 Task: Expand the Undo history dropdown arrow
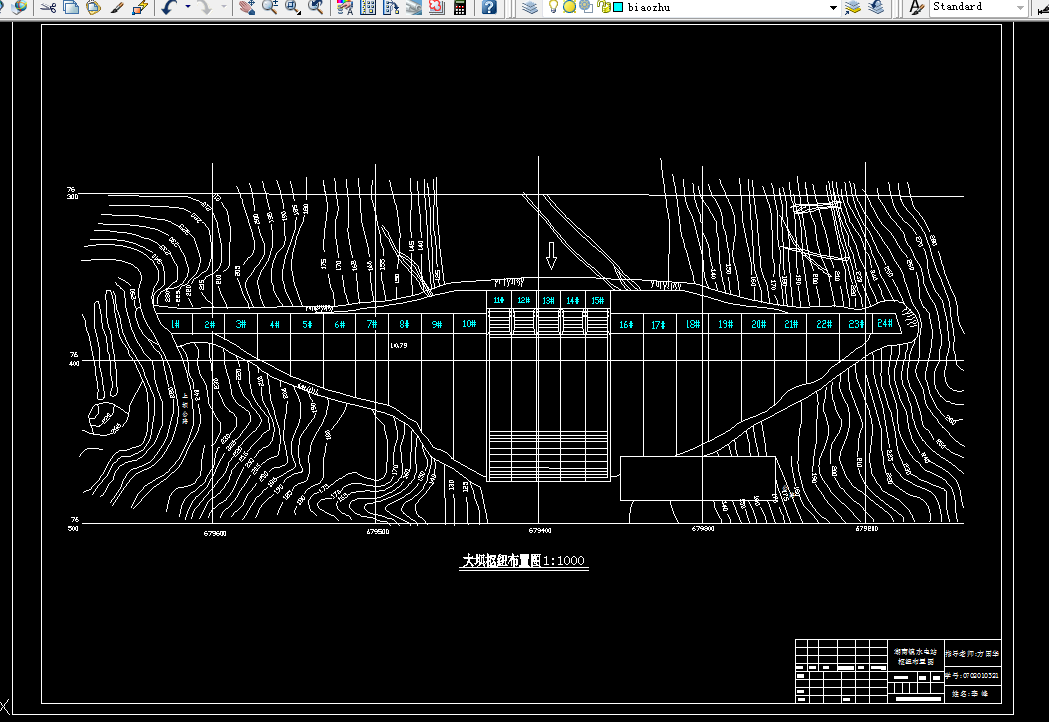click(188, 7)
